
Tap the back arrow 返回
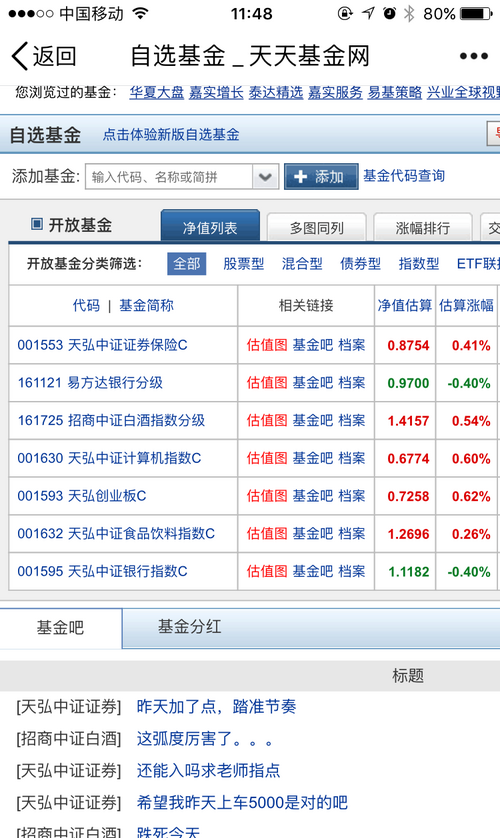[x=44, y=56]
